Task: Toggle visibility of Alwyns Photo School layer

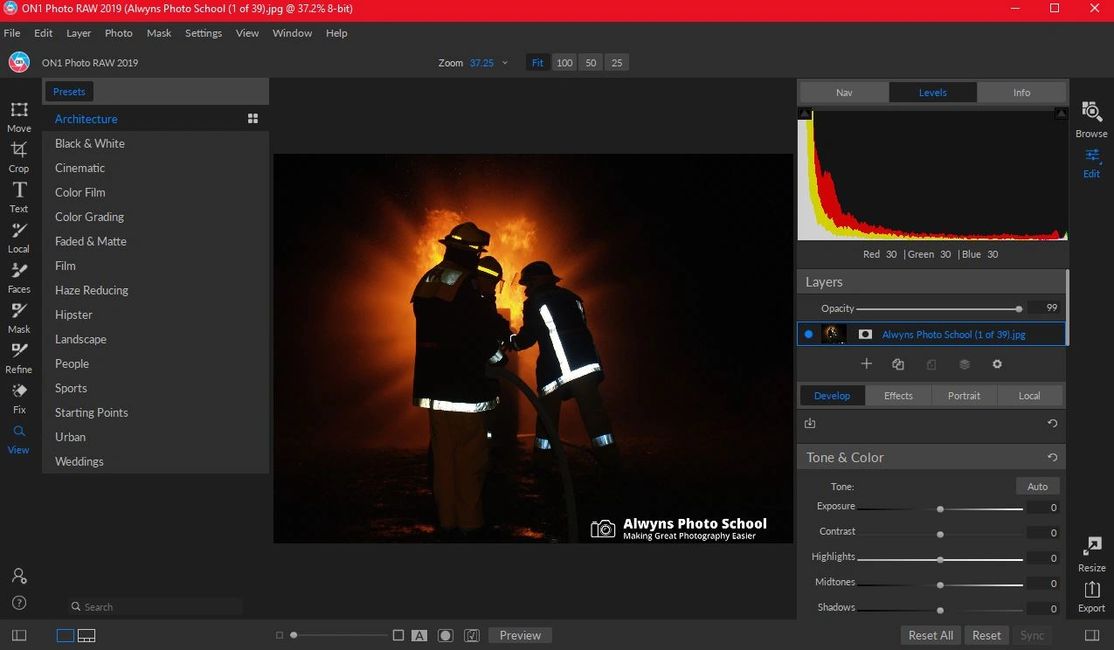Action: tap(808, 334)
